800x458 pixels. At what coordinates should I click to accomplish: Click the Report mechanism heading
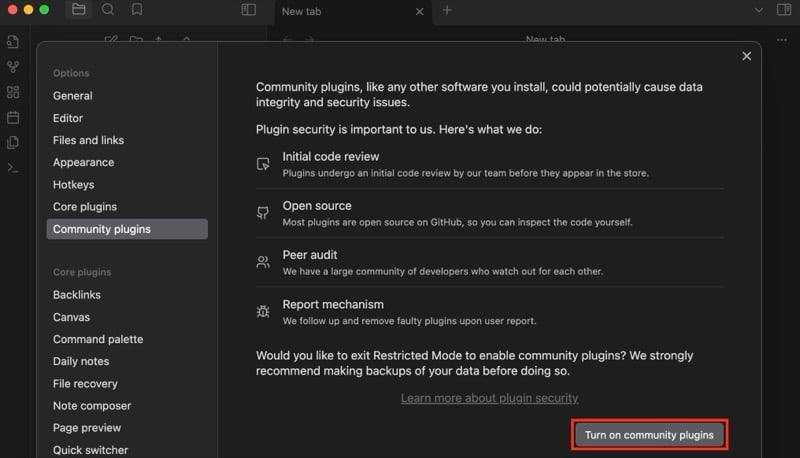333,304
